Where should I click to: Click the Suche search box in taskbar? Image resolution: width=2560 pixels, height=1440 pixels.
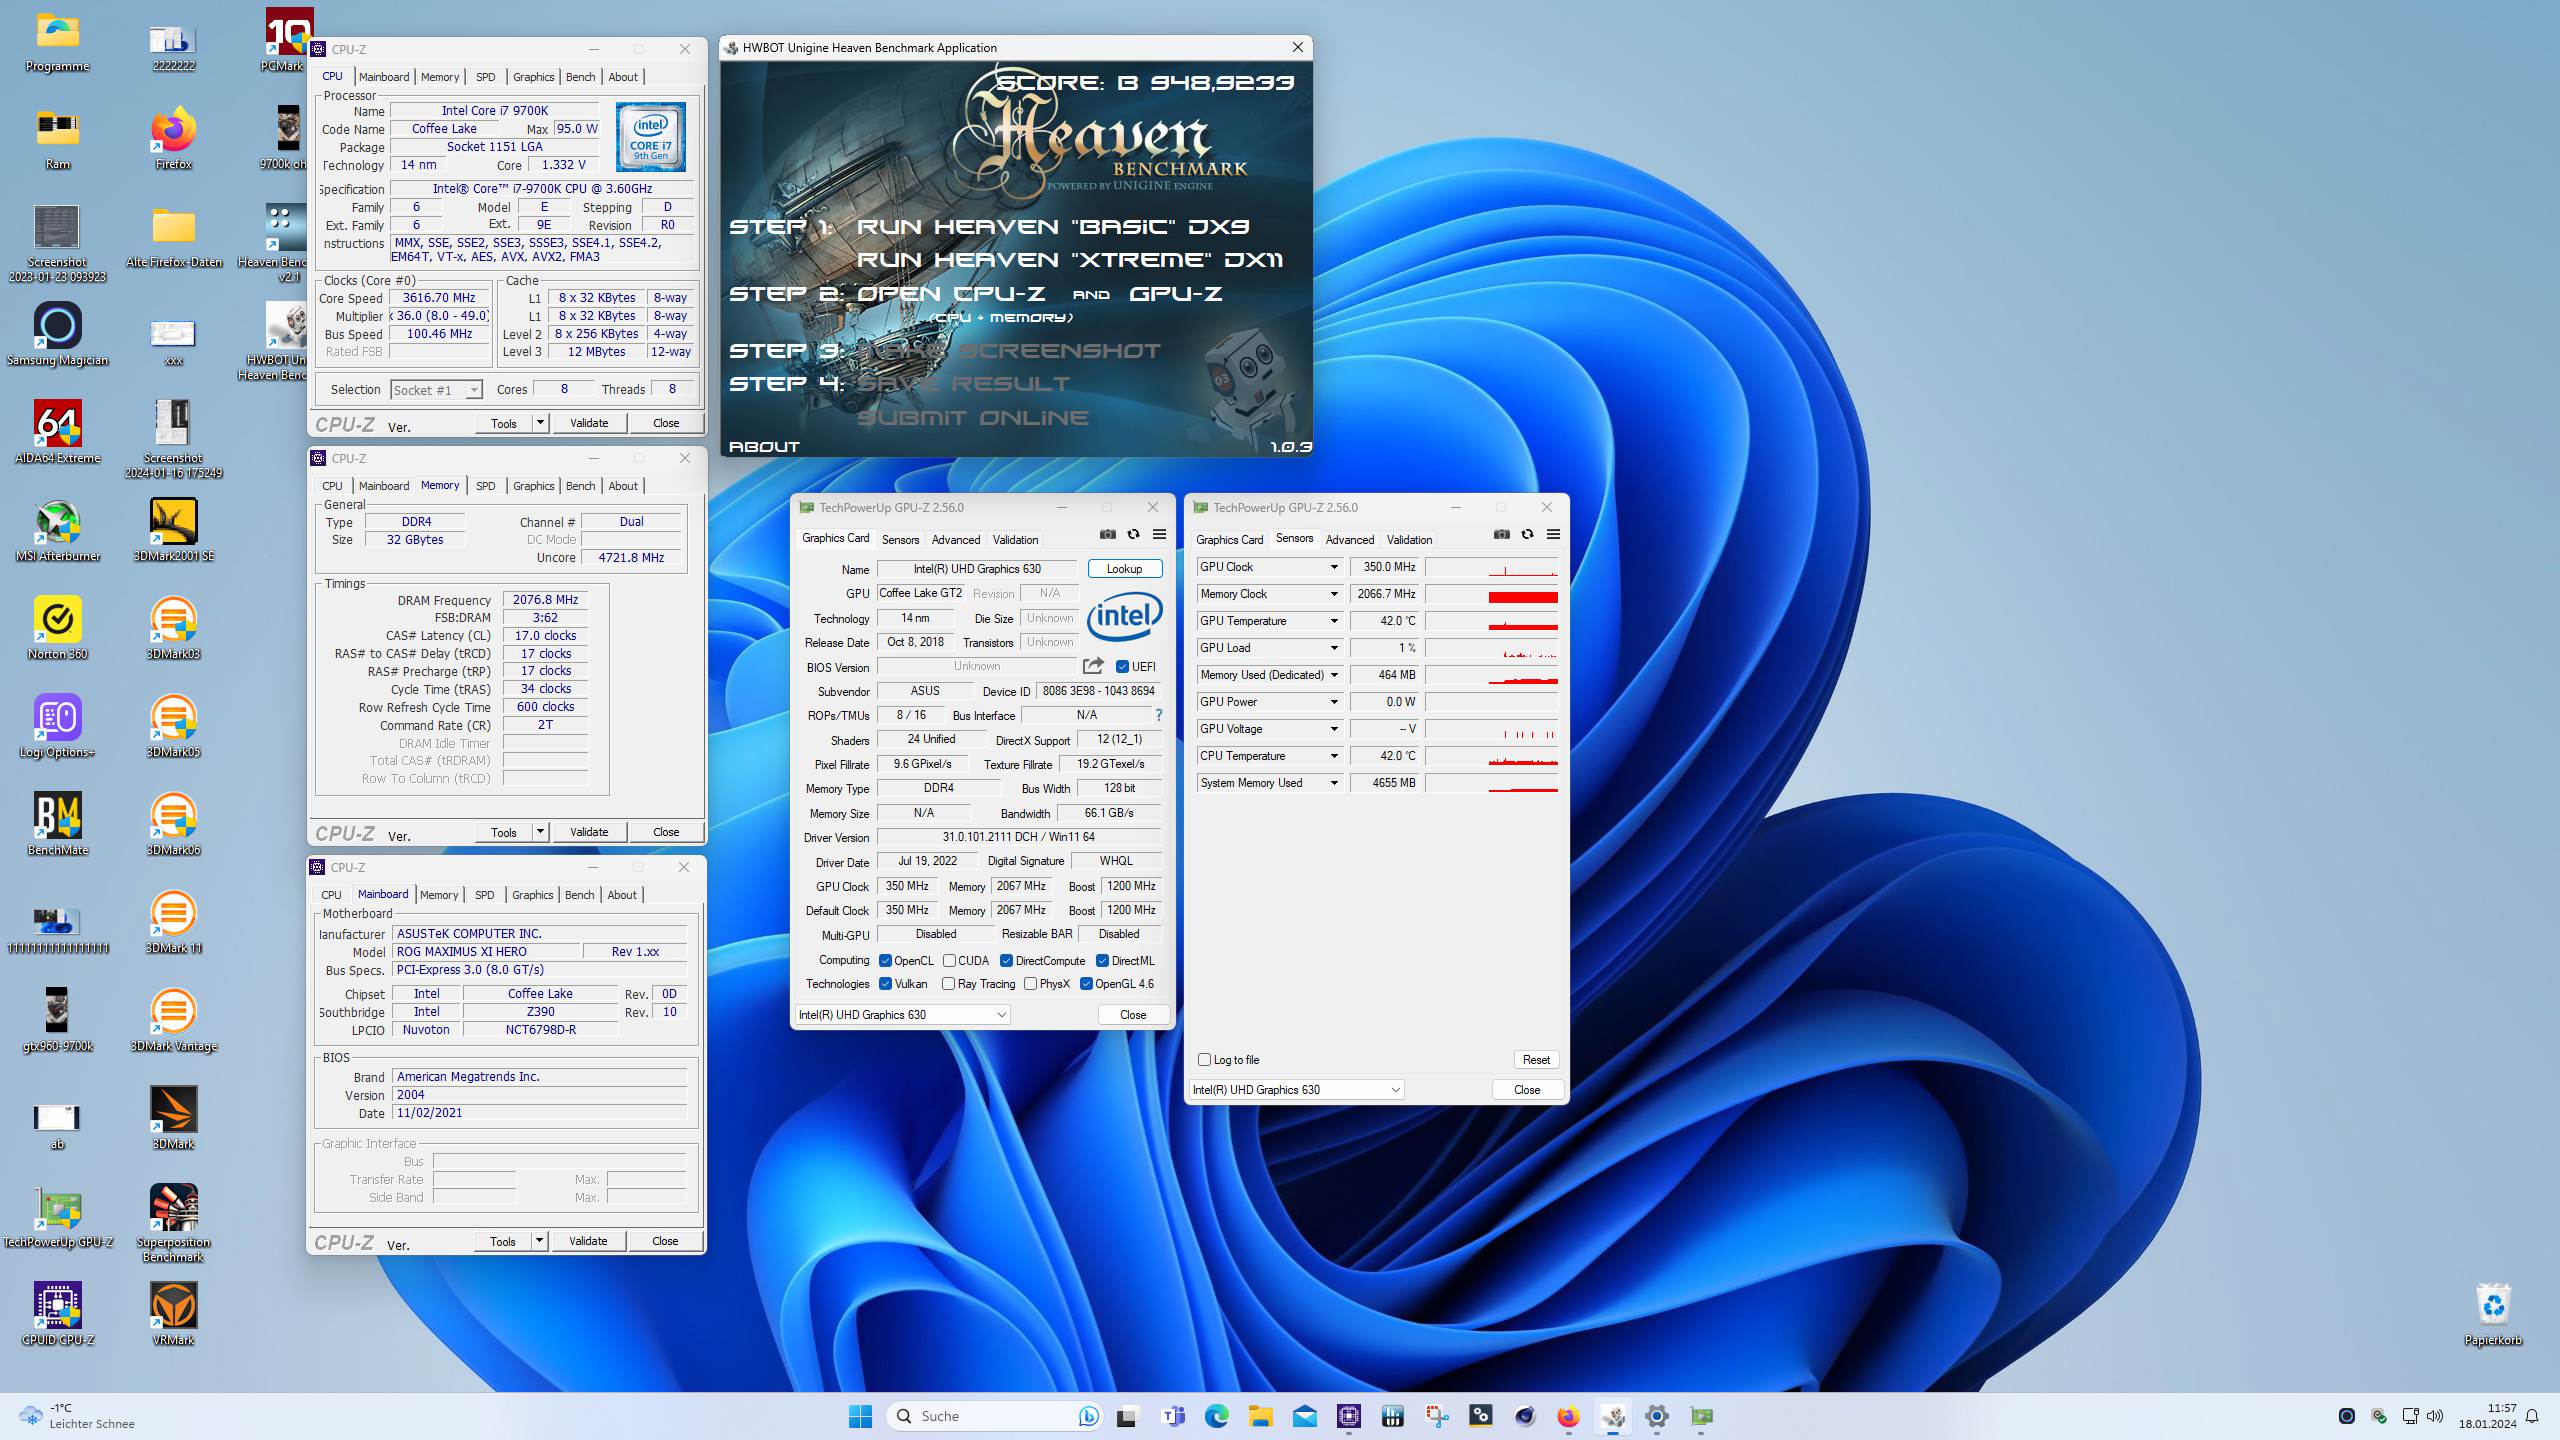coord(994,1416)
